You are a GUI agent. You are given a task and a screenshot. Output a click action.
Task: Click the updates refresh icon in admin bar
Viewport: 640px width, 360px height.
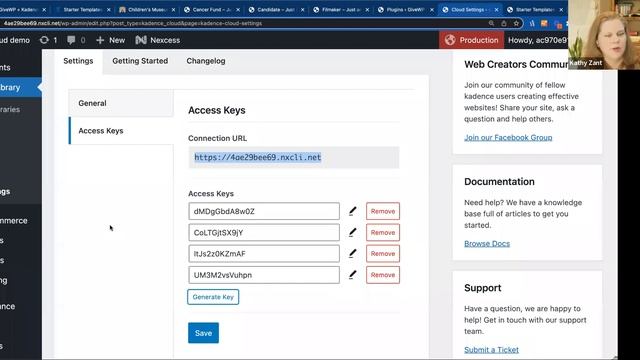pos(44,40)
